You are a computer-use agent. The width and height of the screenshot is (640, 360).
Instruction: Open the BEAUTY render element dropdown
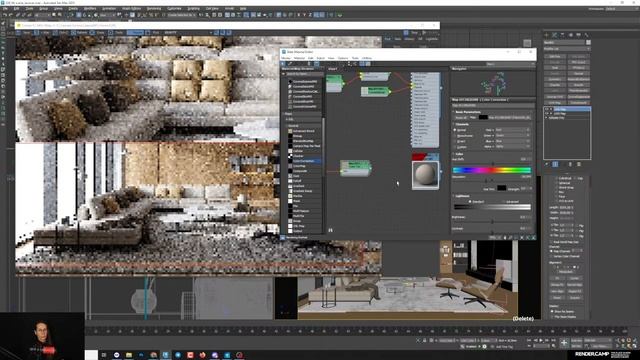188,33
